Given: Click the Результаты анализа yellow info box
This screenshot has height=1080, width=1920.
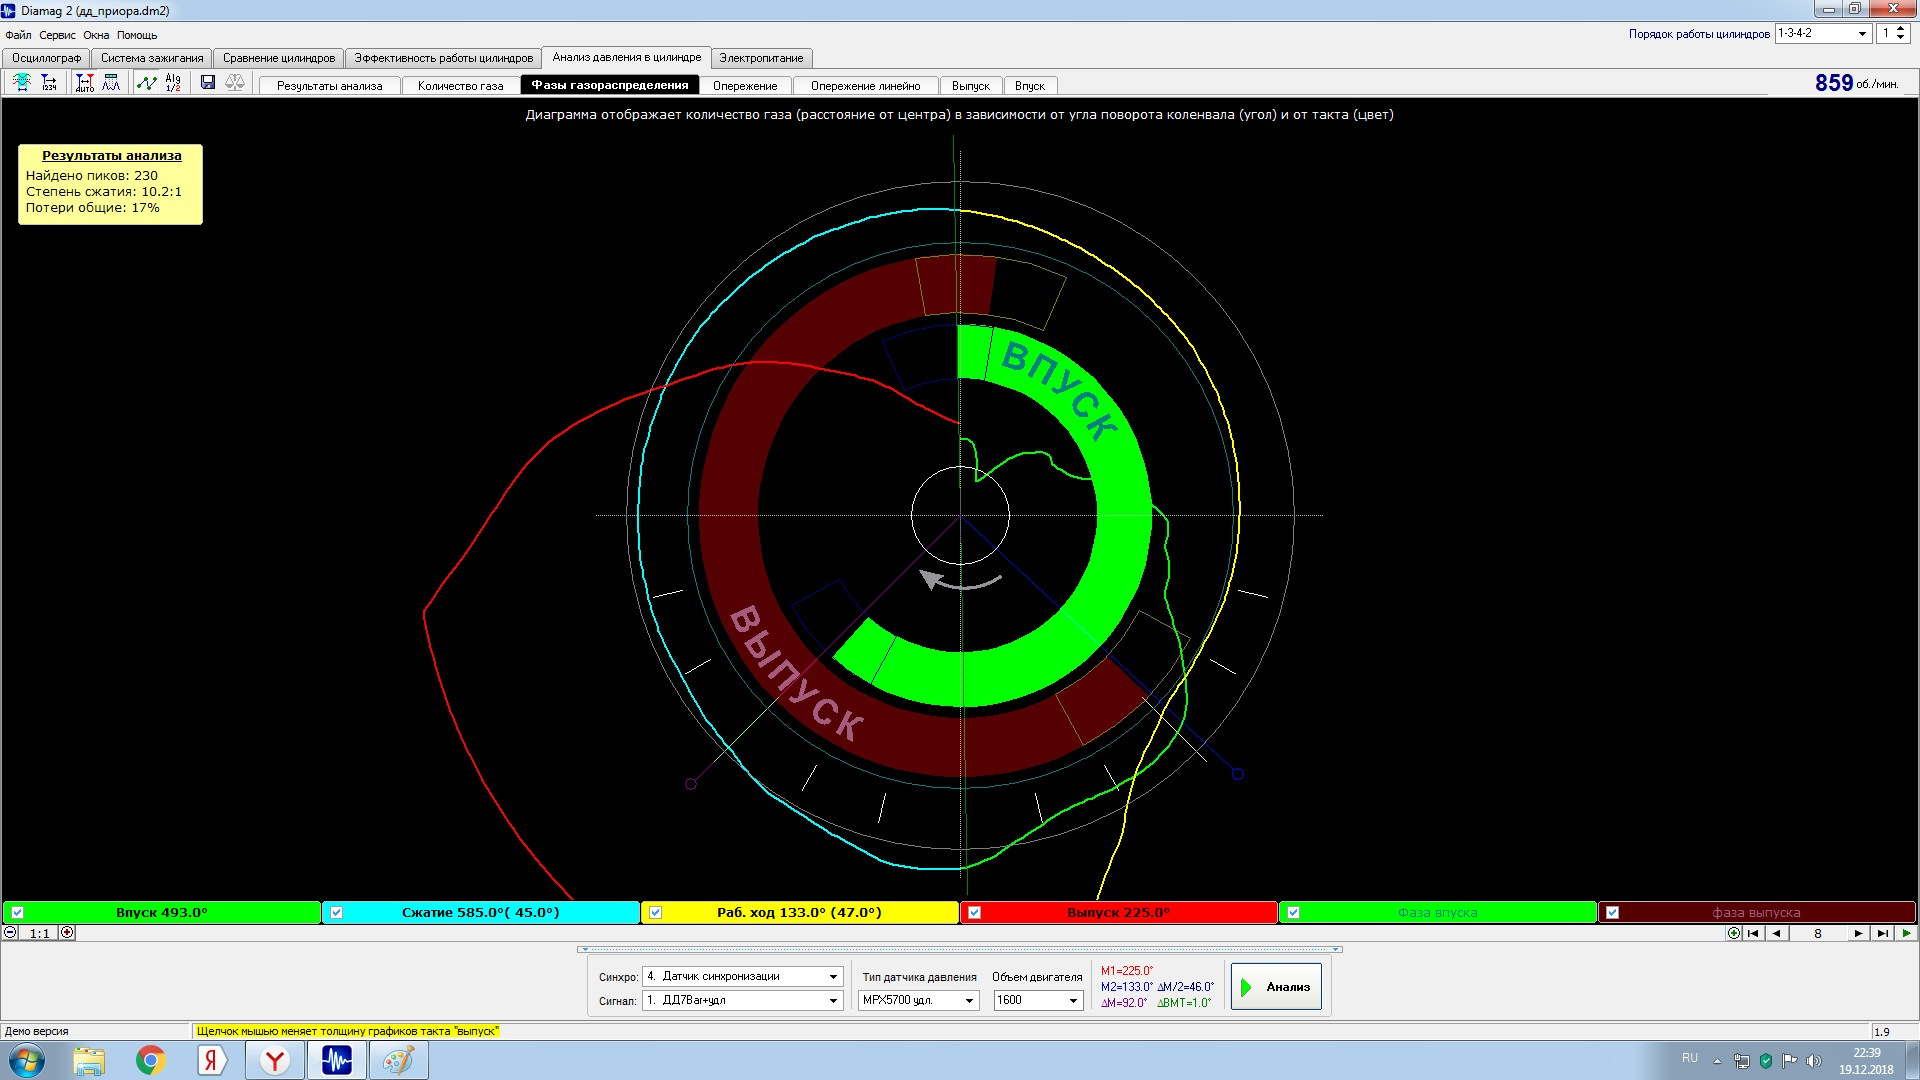Looking at the screenshot, I should coord(110,184).
